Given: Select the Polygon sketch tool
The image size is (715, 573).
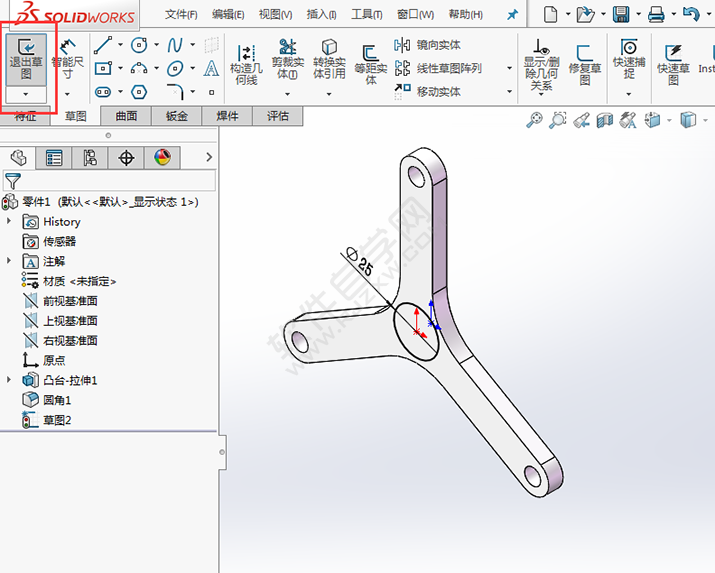Looking at the screenshot, I should pyautogui.click(x=139, y=92).
